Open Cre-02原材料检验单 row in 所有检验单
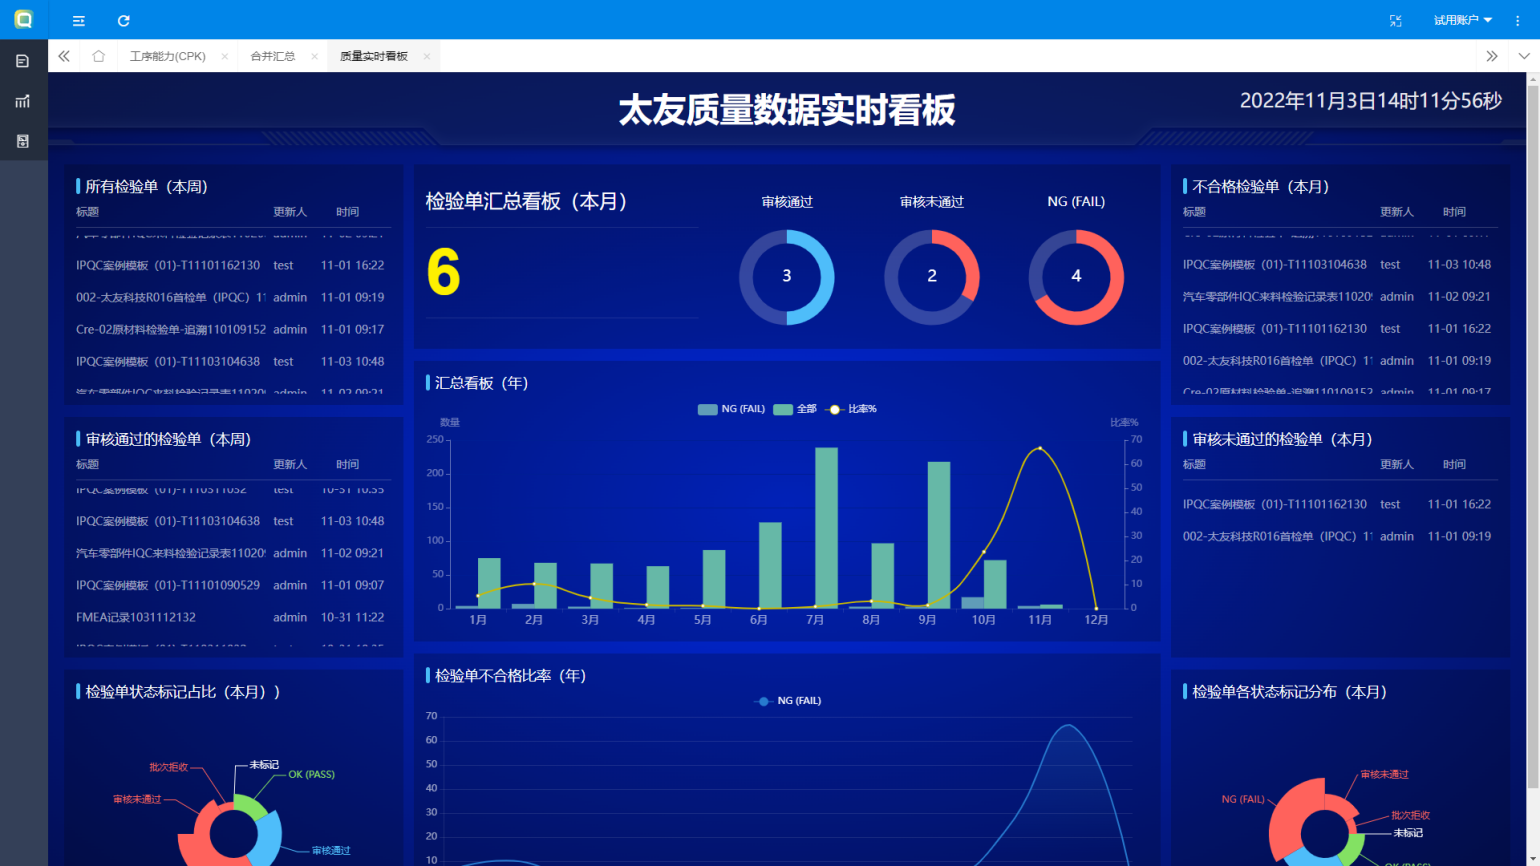The image size is (1540, 866). (230, 329)
